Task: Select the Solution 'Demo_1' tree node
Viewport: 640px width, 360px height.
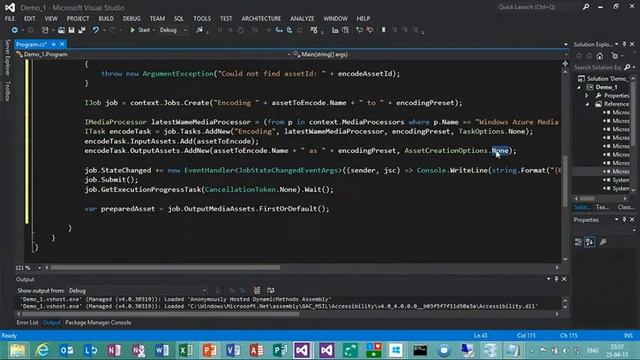Action: [603, 78]
